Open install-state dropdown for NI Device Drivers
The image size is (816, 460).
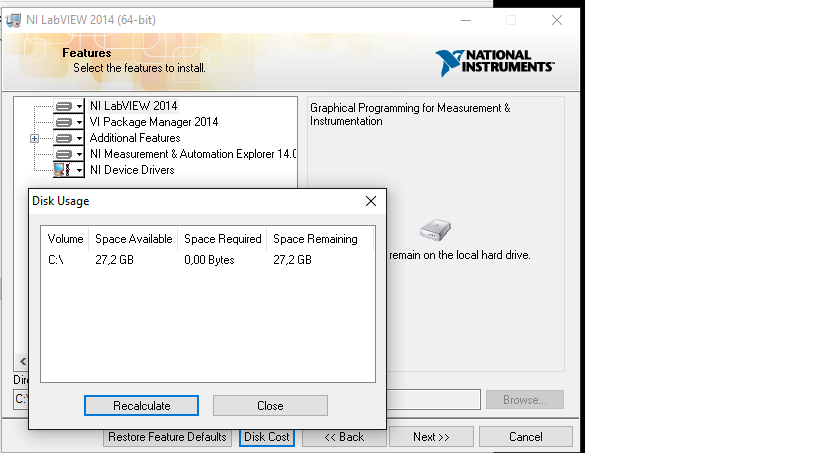[69, 170]
